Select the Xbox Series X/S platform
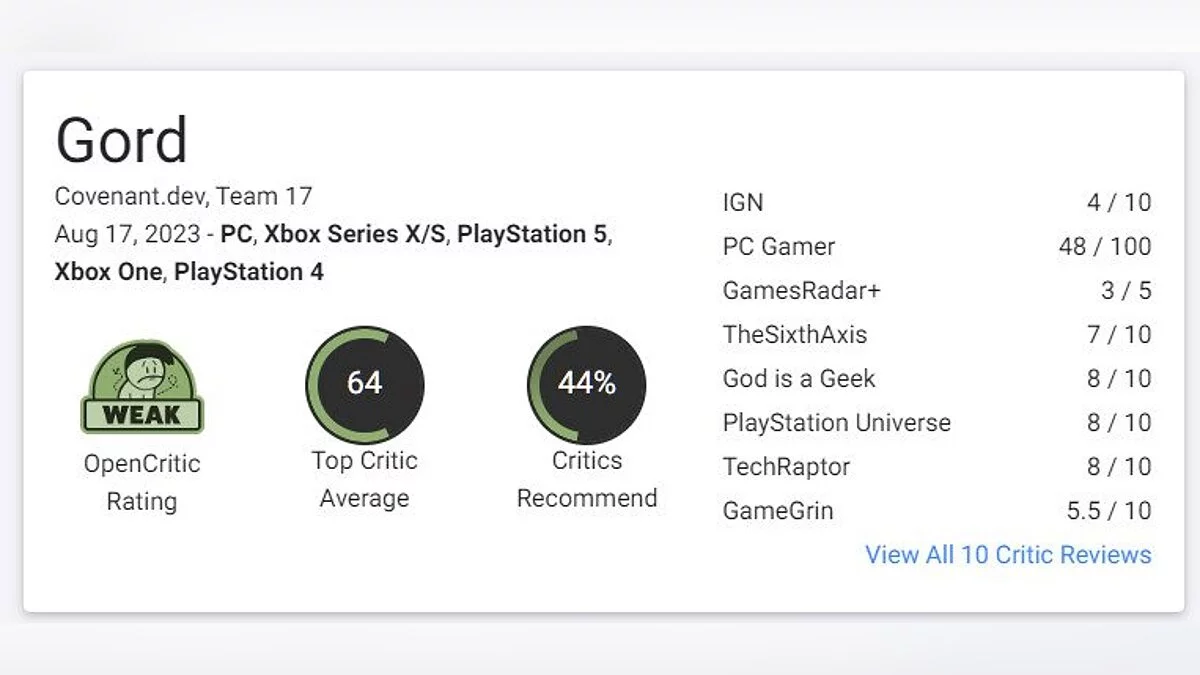1200x675 pixels. [x=354, y=235]
